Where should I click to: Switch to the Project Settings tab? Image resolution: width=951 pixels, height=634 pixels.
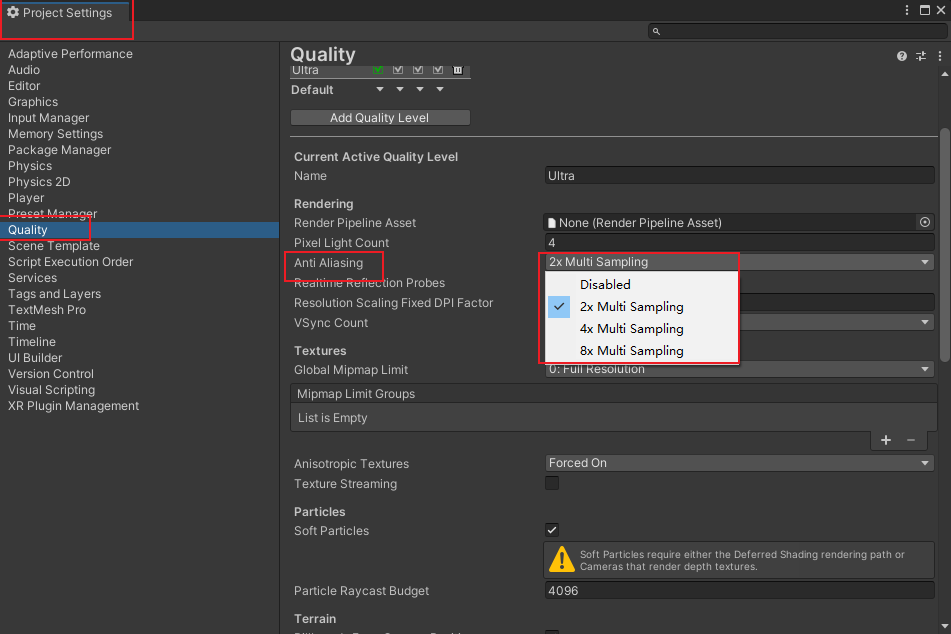pos(66,12)
